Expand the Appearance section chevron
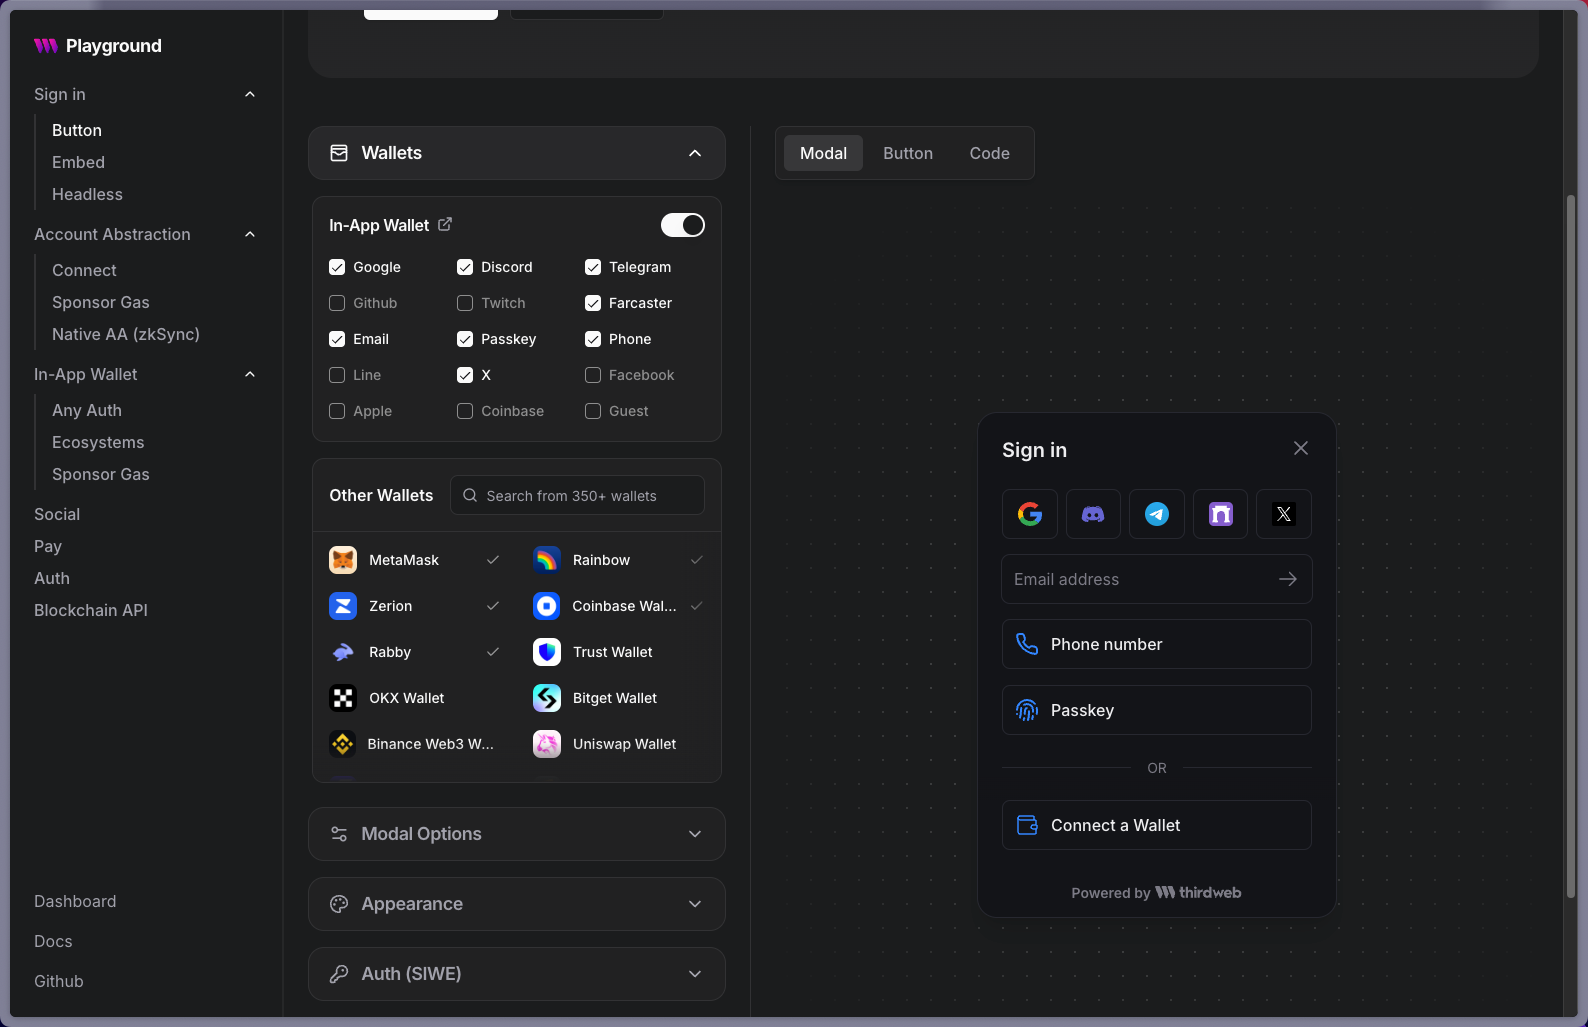 [x=695, y=904]
